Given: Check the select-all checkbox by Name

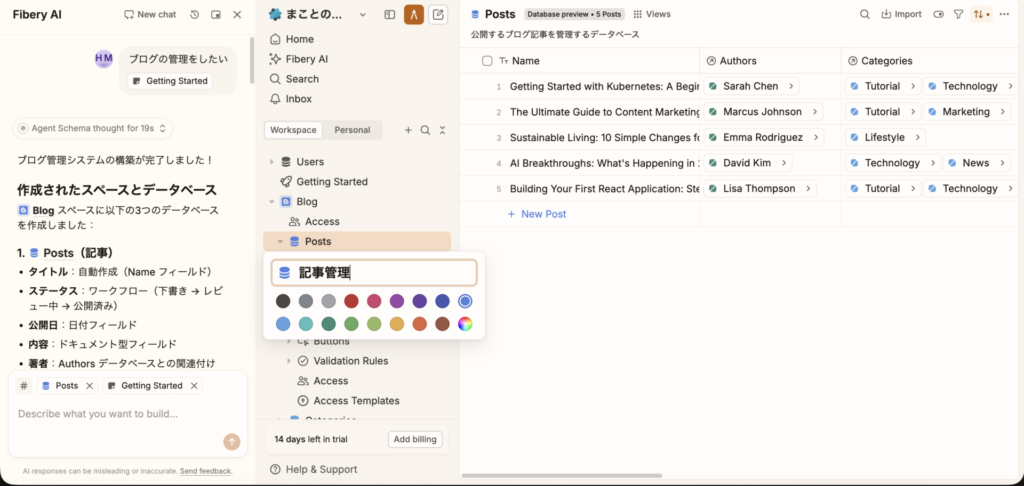Looking at the screenshot, I should tap(487, 61).
